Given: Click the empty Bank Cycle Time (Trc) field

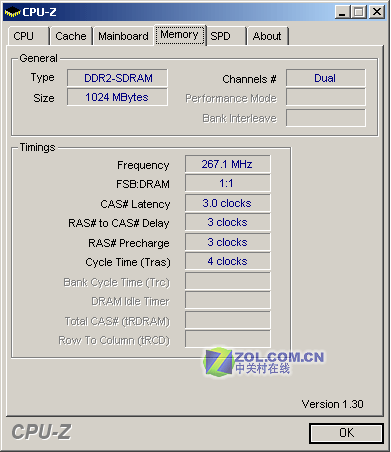Looking at the screenshot, I should [228, 281].
